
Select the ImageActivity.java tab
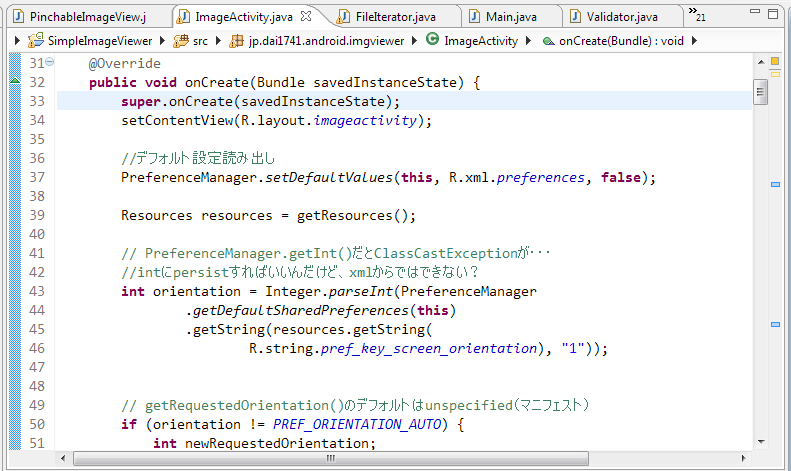[x=244, y=17]
